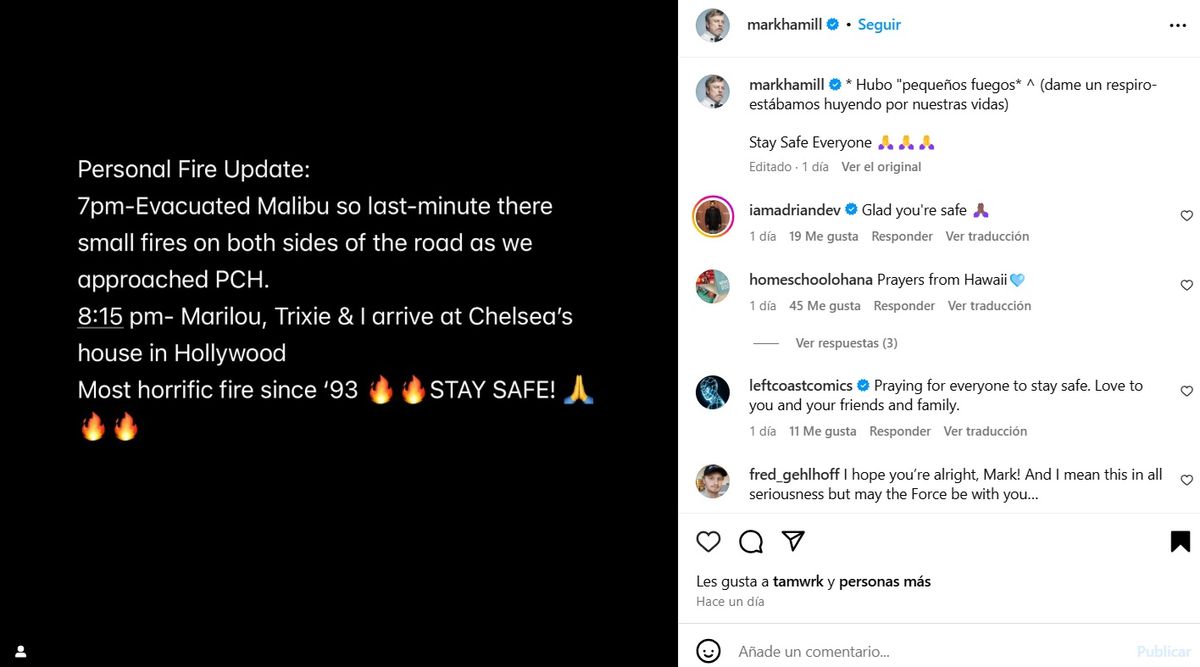The image size is (1200, 667).
Task: Click Ver traducción on iamadriandev's comment
Action: pyautogui.click(x=987, y=236)
